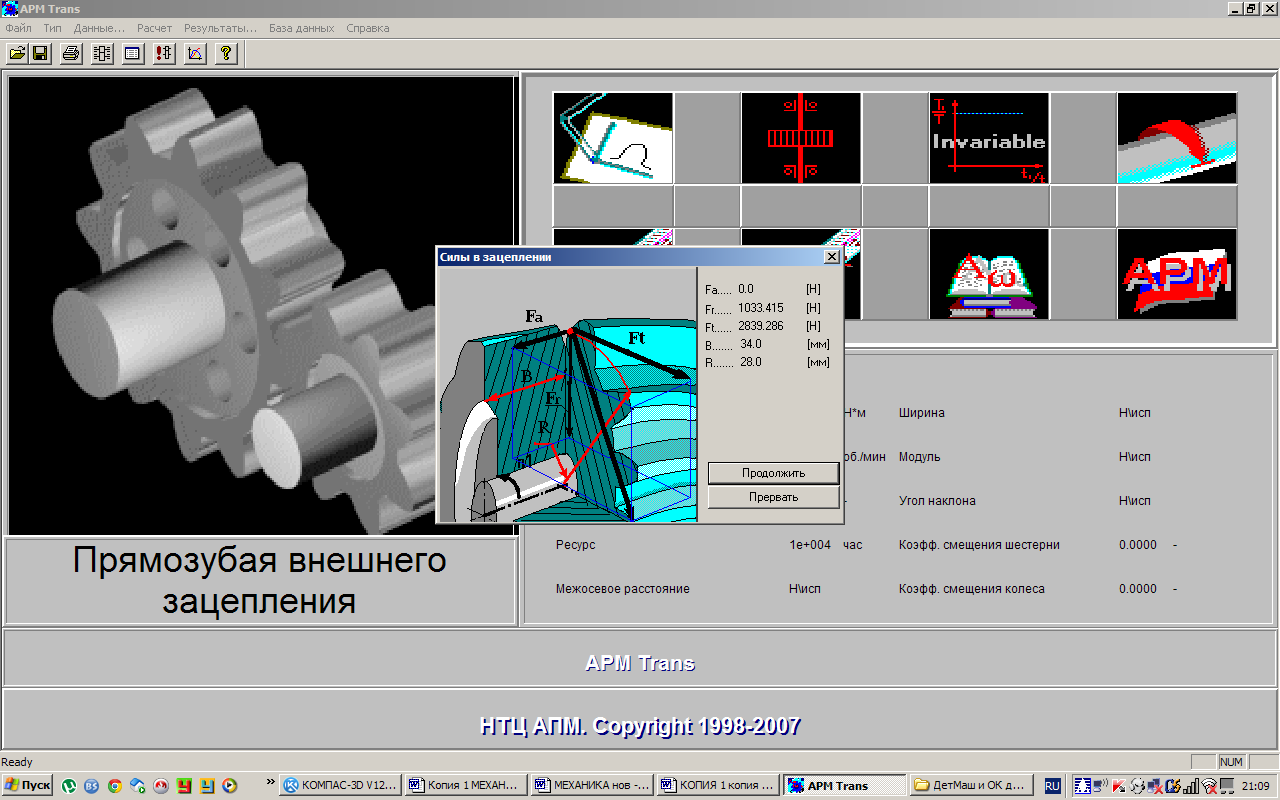The image size is (1280, 800).
Task: Click the force diagram in the dialog
Action: 567,394
